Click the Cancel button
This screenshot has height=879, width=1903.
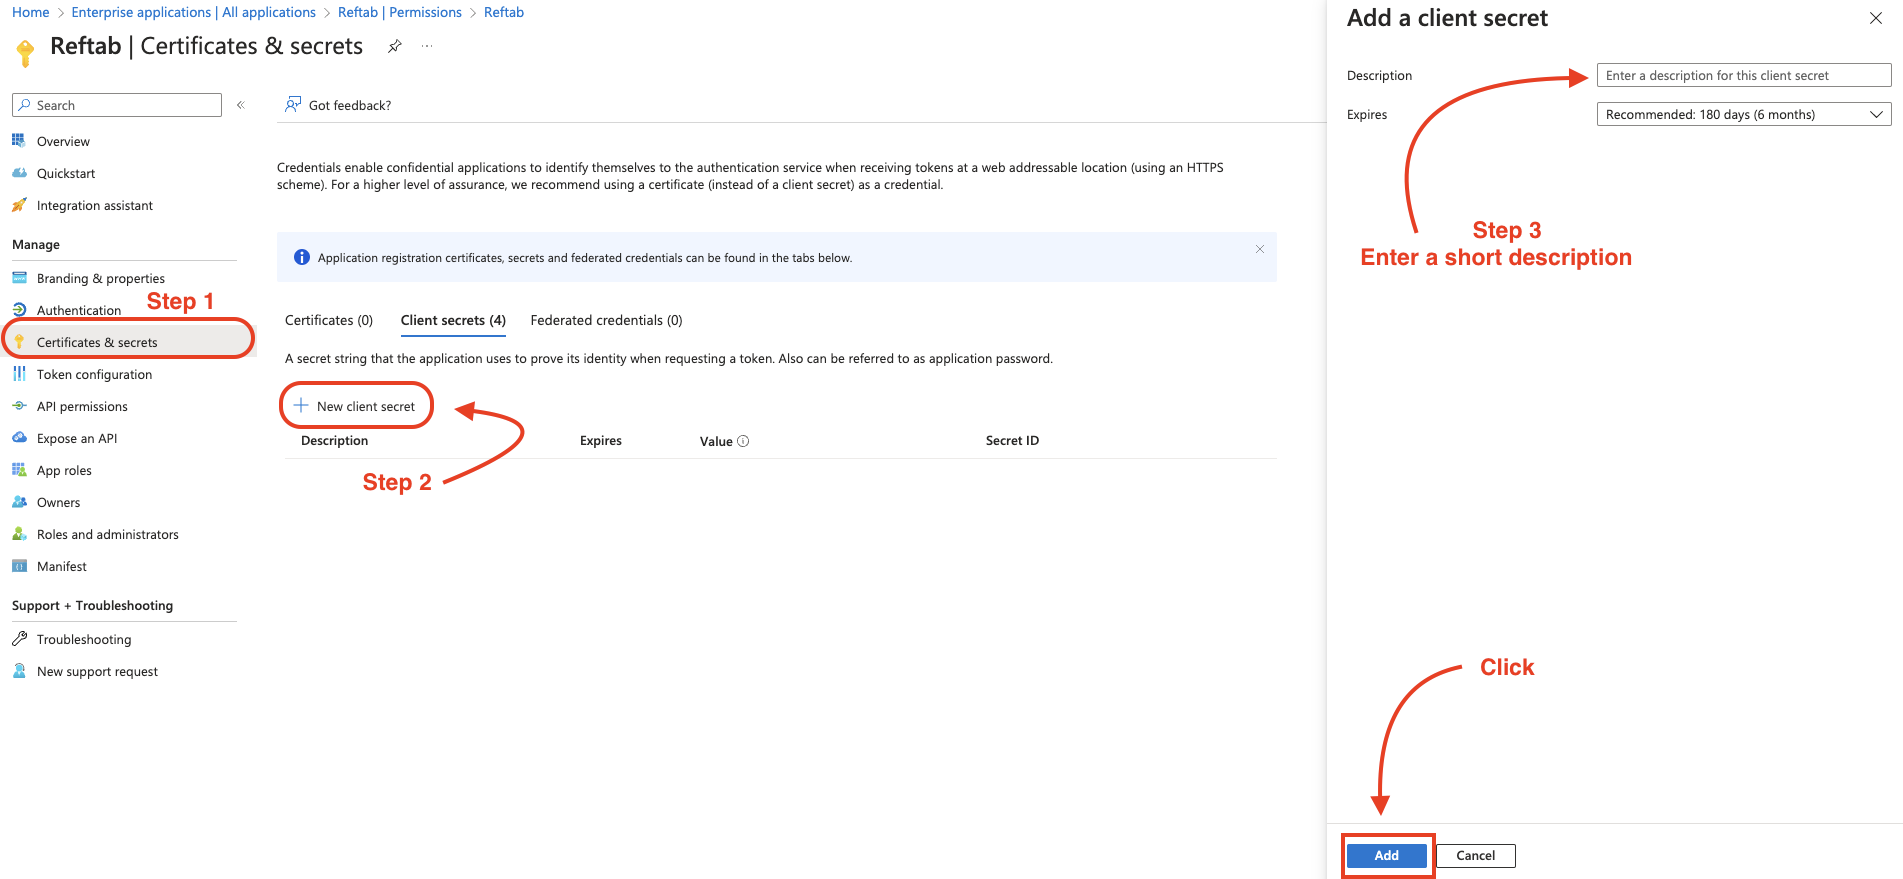(1476, 855)
